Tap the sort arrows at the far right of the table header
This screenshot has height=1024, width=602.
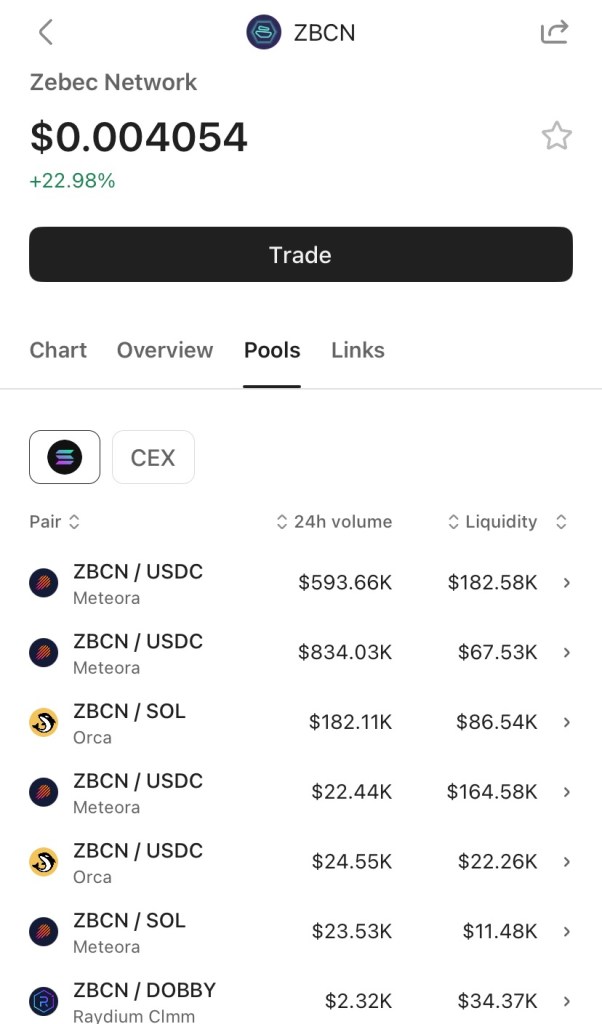click(x=561, y=522)
